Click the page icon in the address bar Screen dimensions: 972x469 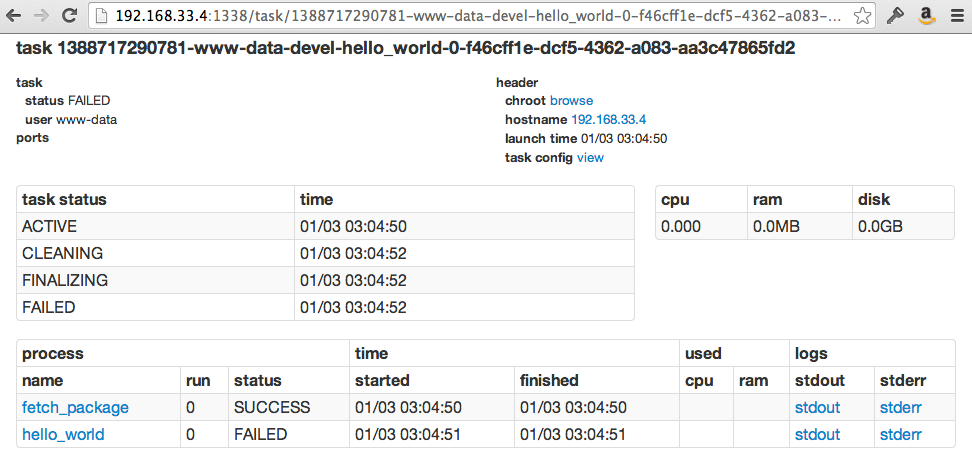(x=101, y=16)
